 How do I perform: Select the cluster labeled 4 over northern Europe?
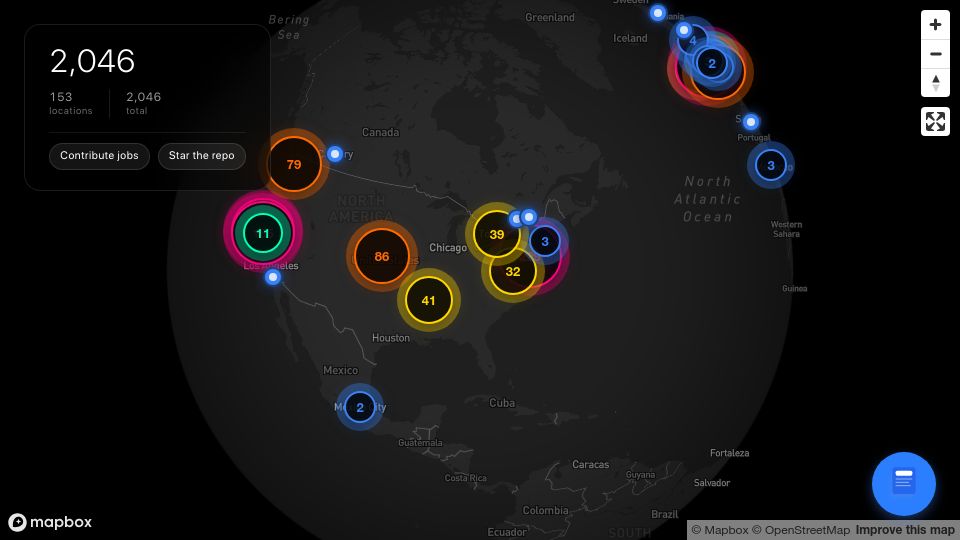pyautogui.click(x=693, y=41)
